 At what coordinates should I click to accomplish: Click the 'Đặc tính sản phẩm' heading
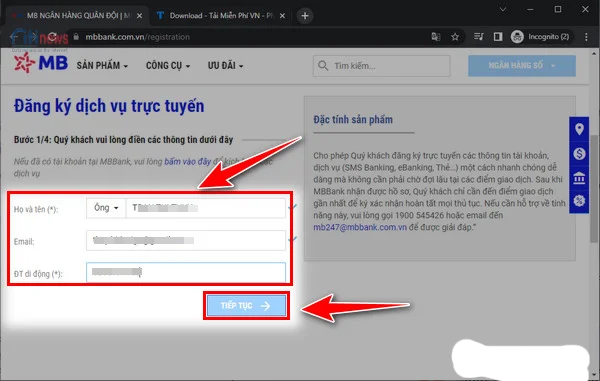pos(353,120)
